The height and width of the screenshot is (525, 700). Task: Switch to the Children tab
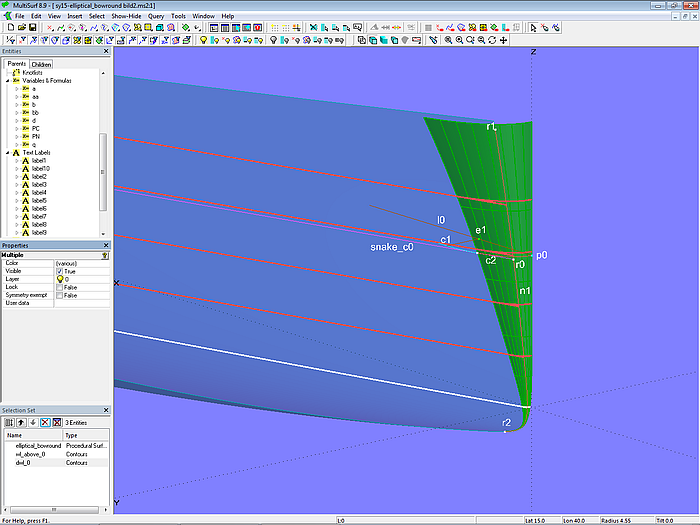click(41, 64)
